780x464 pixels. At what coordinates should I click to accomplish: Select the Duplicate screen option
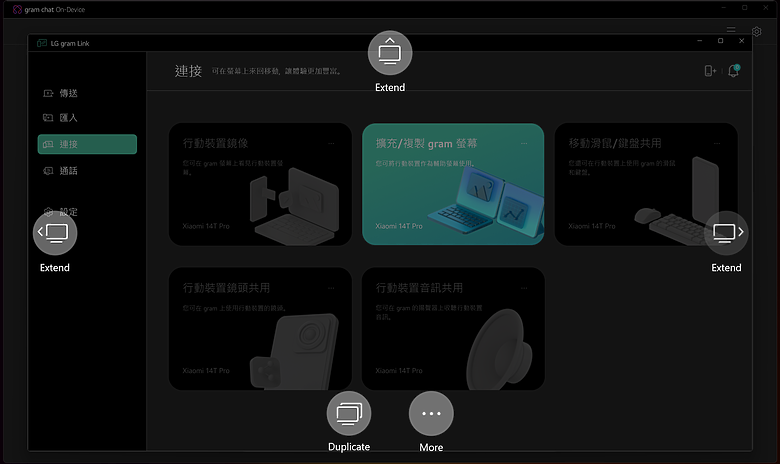(349, 413)
